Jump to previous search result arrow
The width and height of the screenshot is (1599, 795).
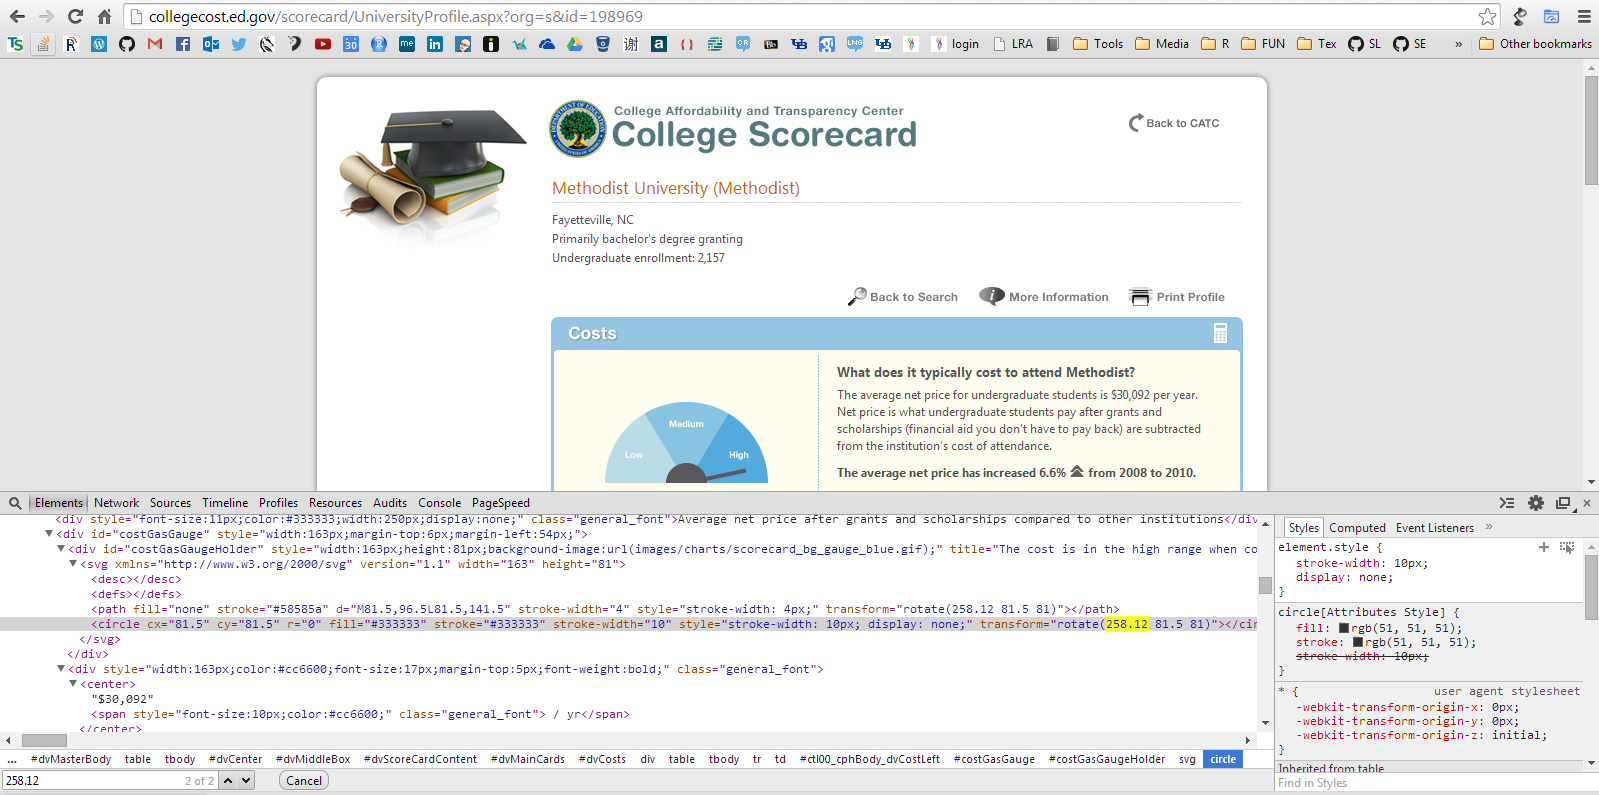point(228,780)
